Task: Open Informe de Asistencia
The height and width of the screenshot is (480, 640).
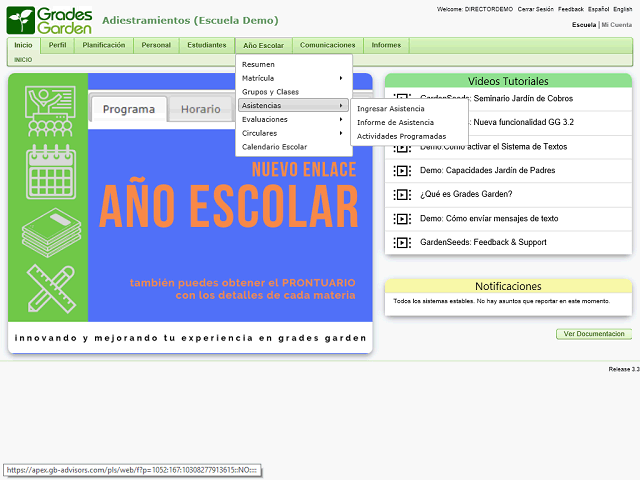Action: tap(395, 122)
